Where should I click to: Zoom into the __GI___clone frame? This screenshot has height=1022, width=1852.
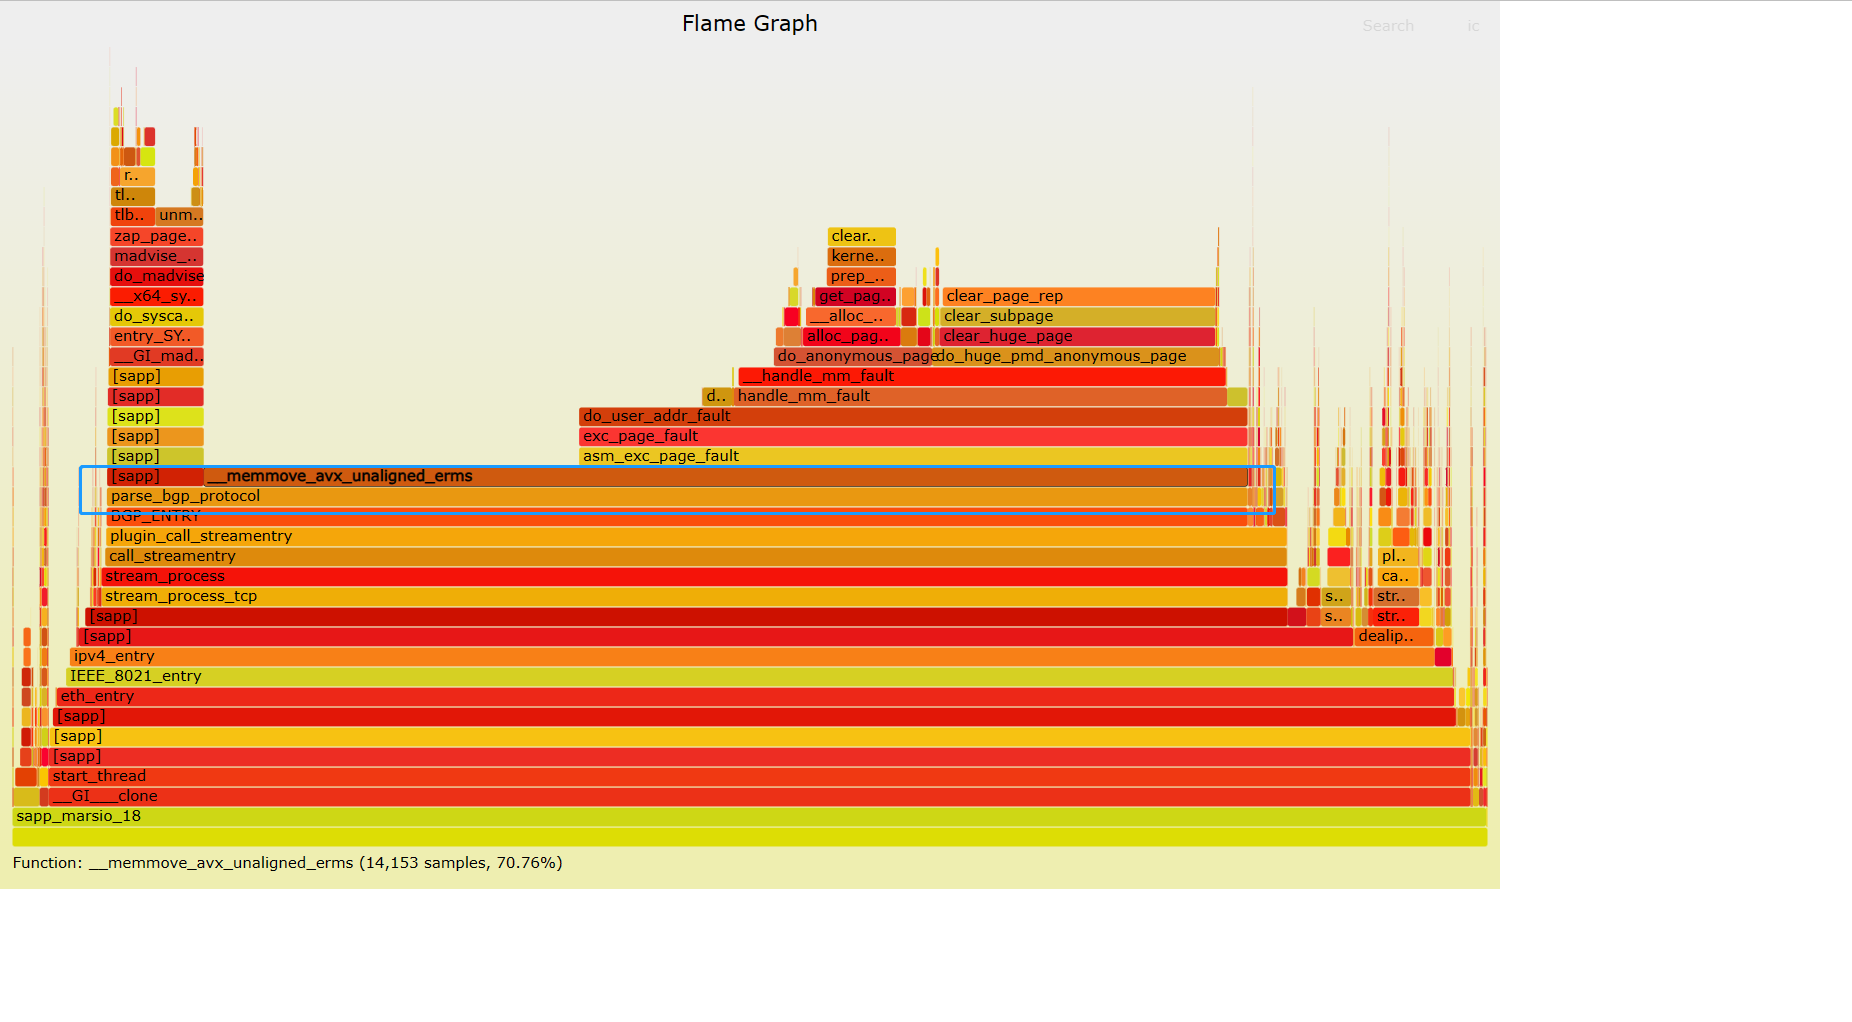click(x=759, y=796)
